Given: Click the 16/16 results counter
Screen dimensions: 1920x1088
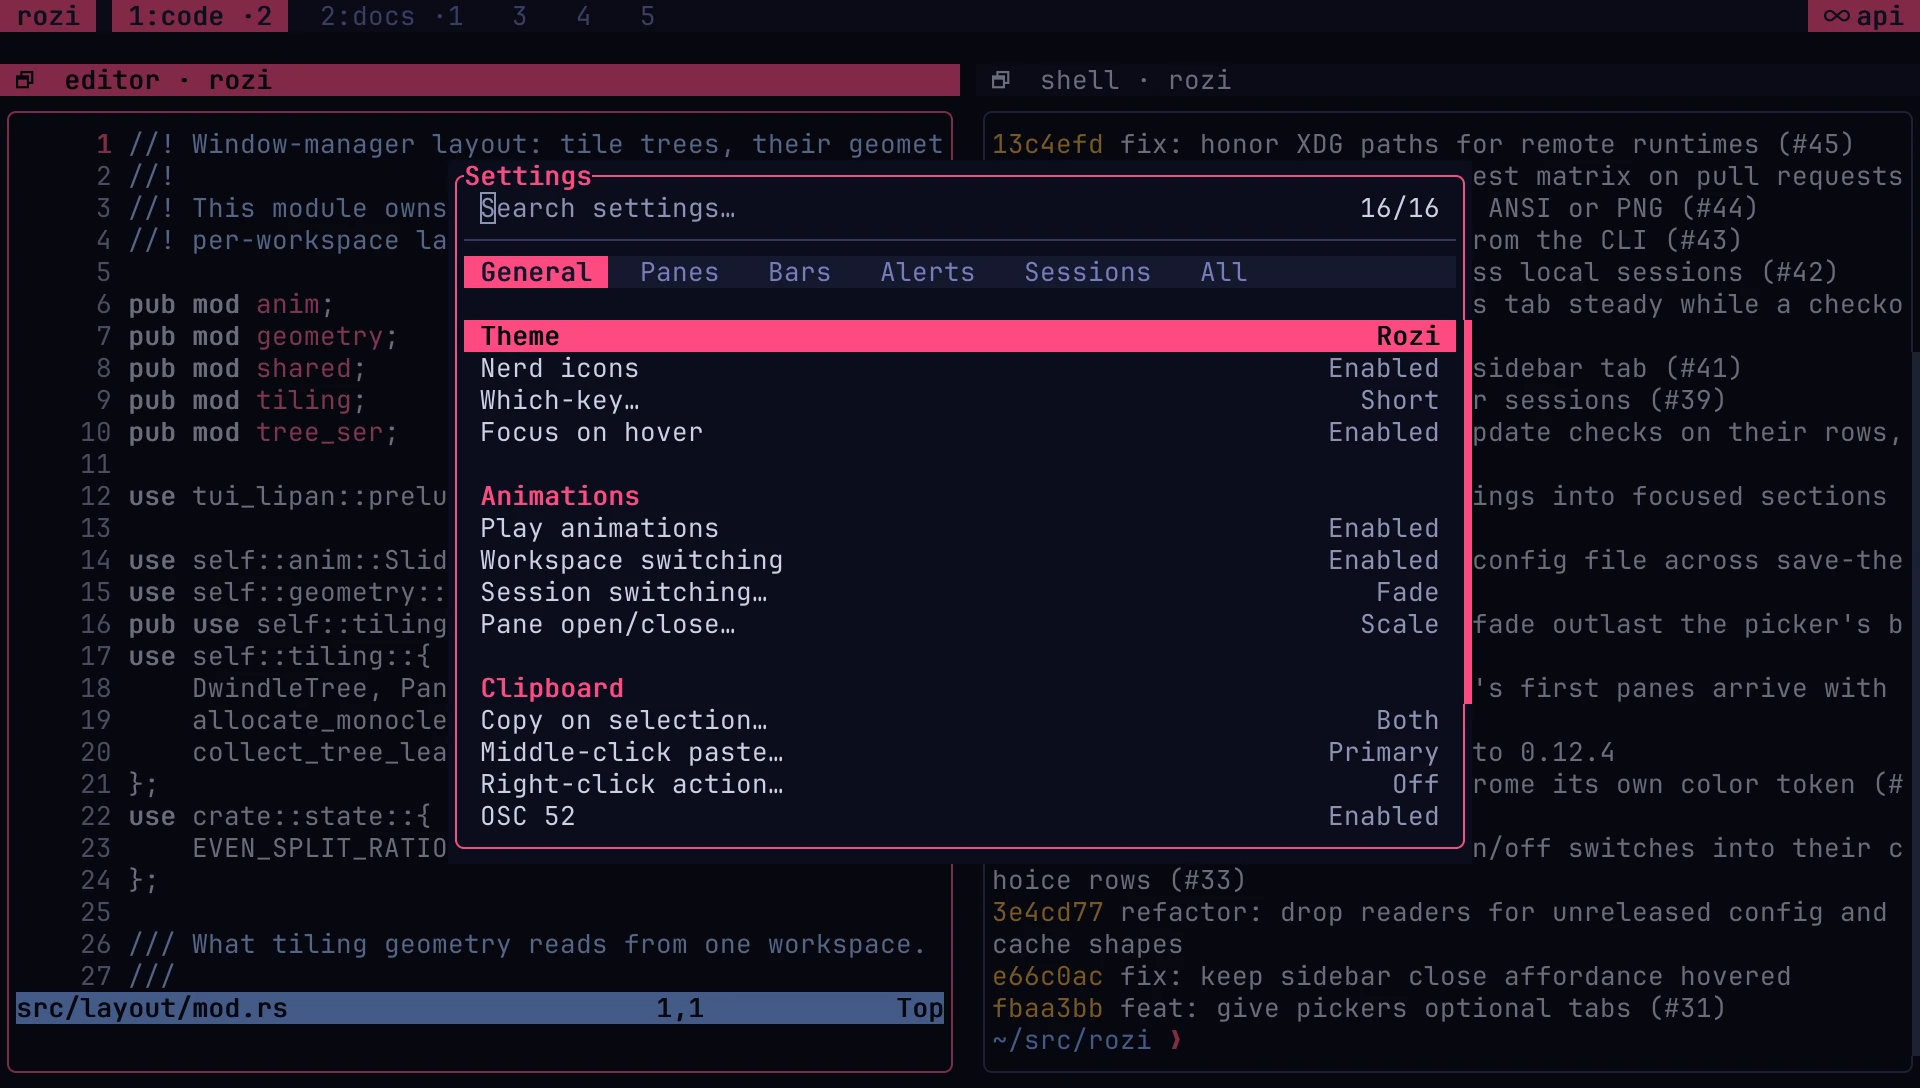Looking at the screenshot, I should pyautogui.click(x=1400, y=208).
